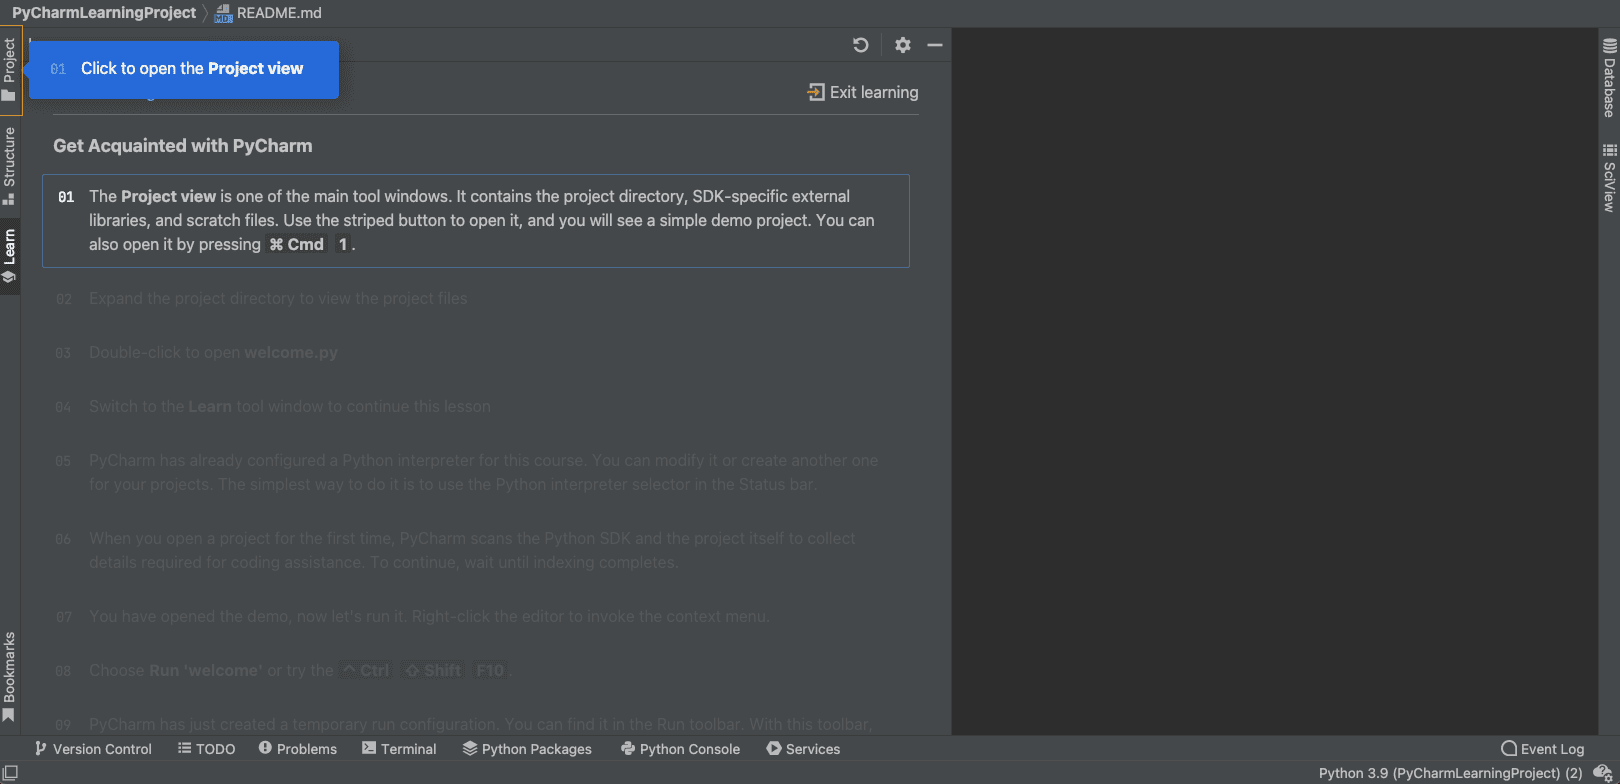
Task: Open the Database tool window
Action: (x=1609, y=78)
